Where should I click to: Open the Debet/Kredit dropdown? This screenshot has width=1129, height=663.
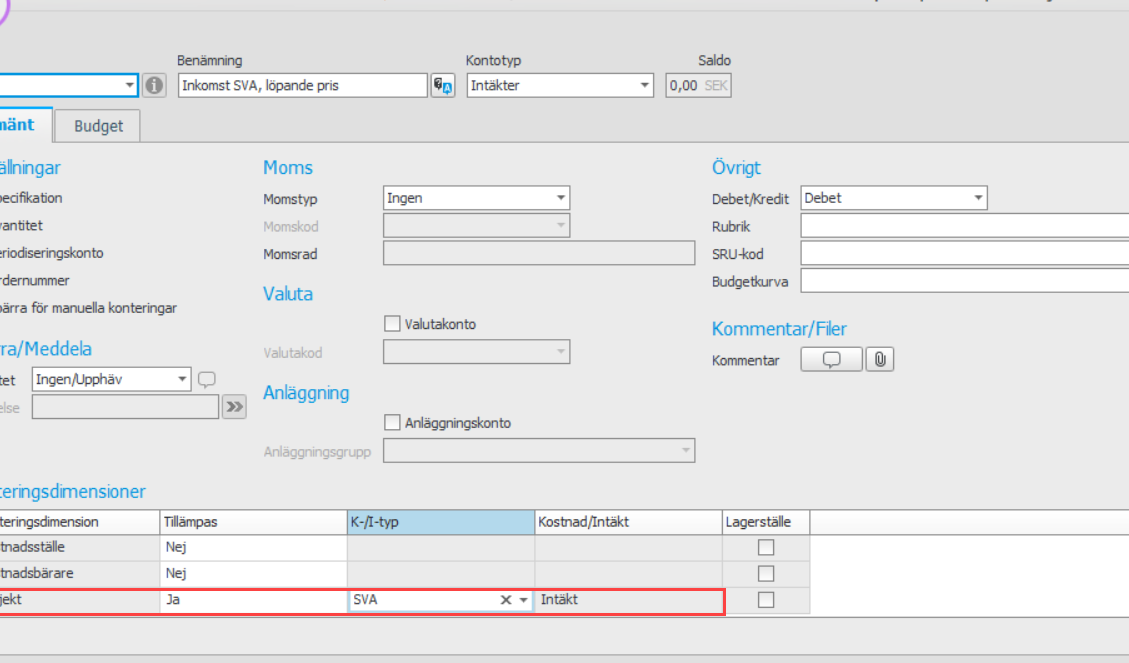pos(894,198)
